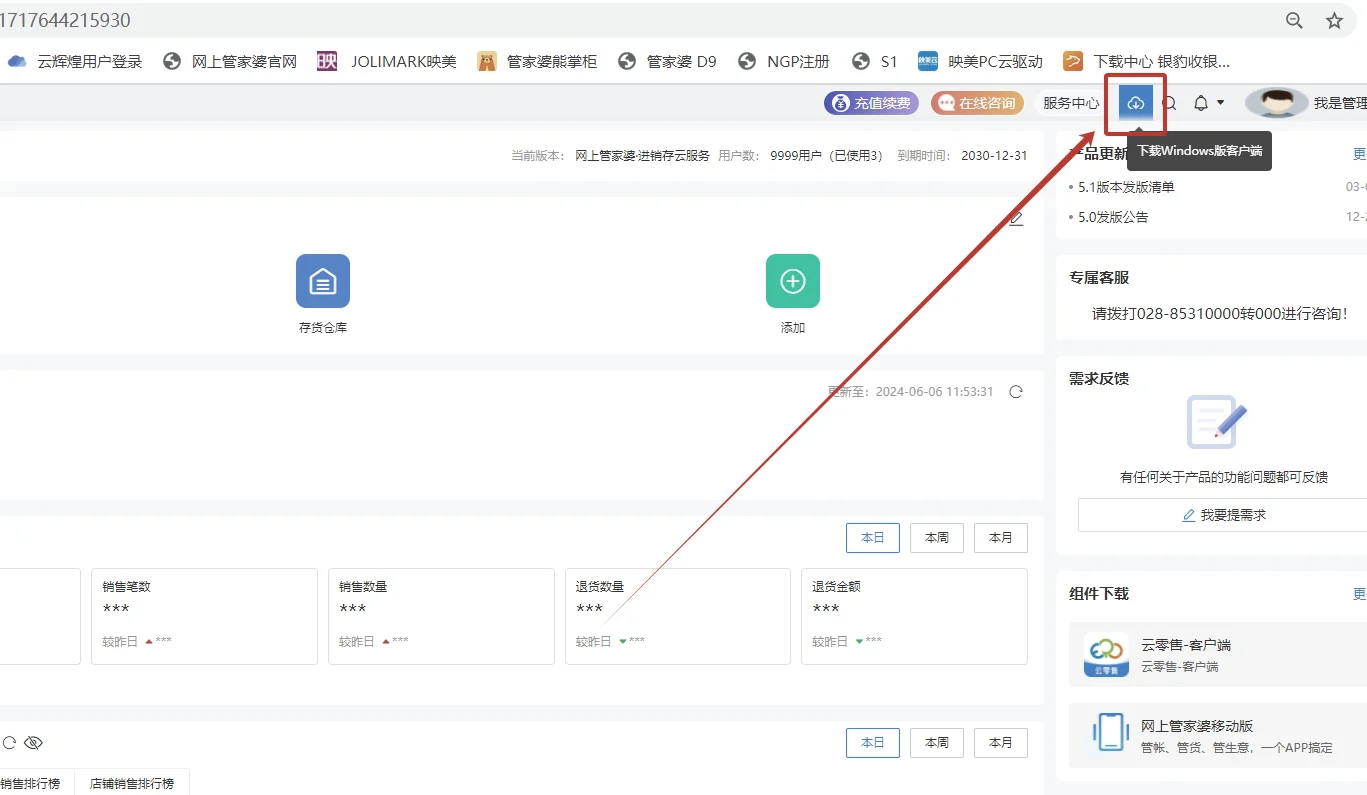Select 本月 in the ranking section
Image resolution: width=1367 pixels, height=795 pixels.
[1001, 743]
